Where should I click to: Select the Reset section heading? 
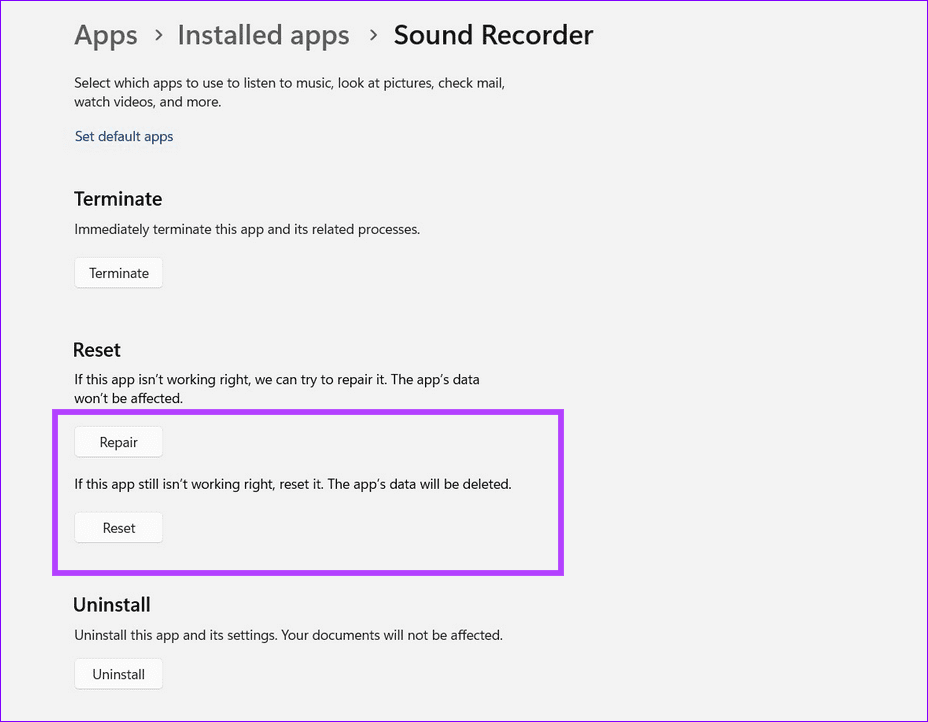click(x=96, y=350)
